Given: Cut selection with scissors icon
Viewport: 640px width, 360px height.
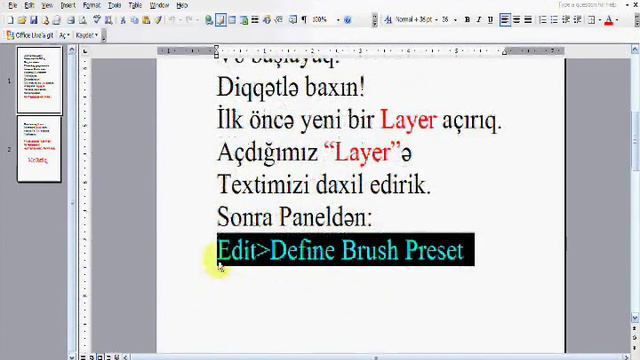Looking at the screenshot, I should point(122,20).
